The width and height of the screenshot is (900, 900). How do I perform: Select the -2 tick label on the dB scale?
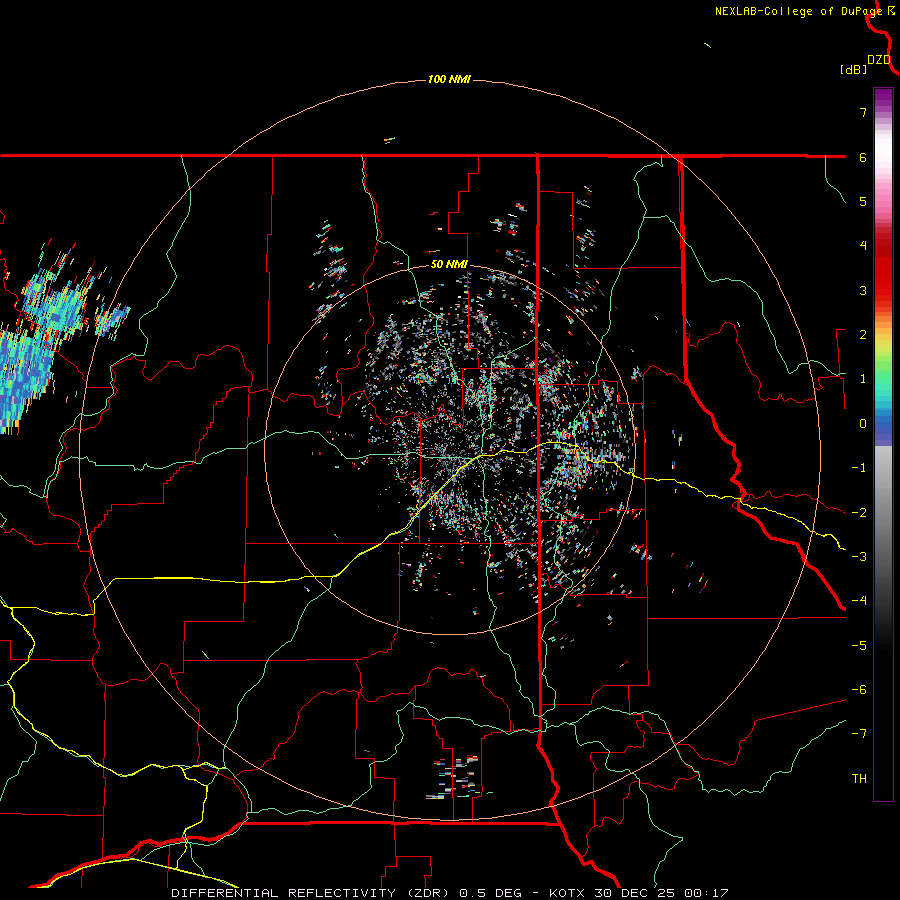[x=859, y=512]
